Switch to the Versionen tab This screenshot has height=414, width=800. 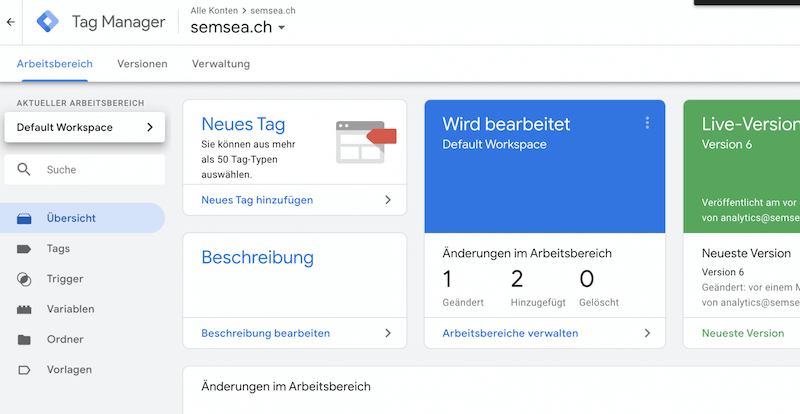(x=142, y=64)
